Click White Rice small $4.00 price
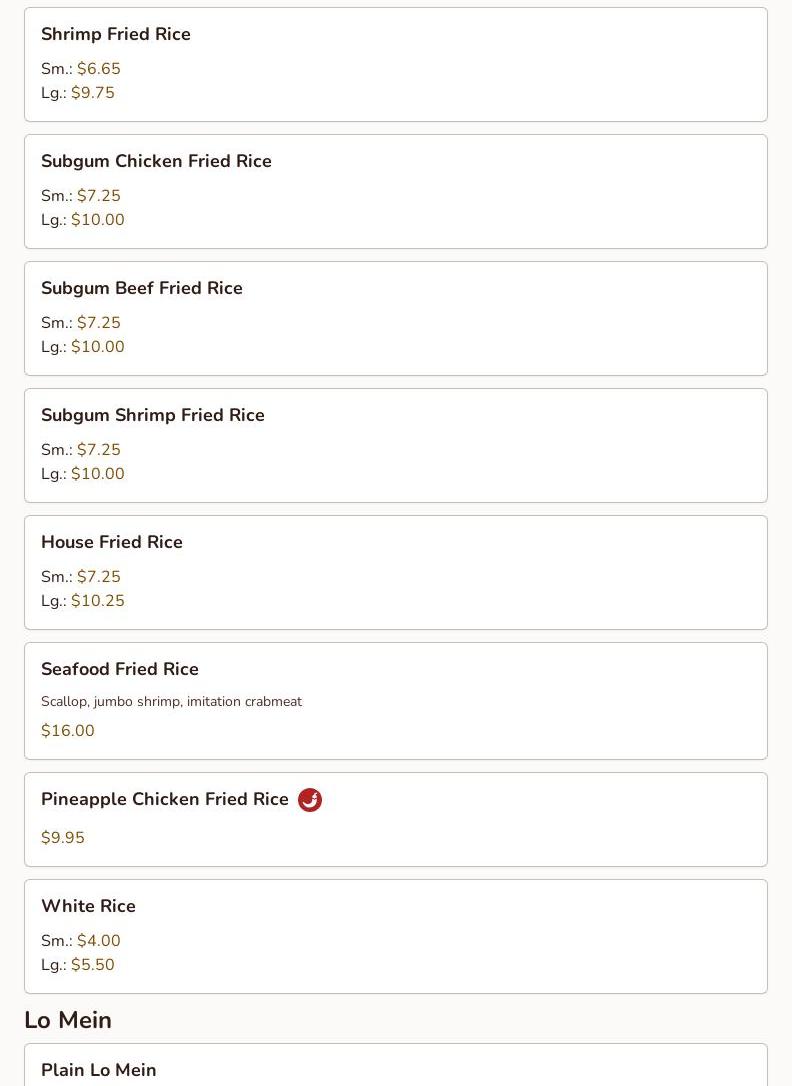The width and height of the screenshot is (792, 1086). (99, 941)
